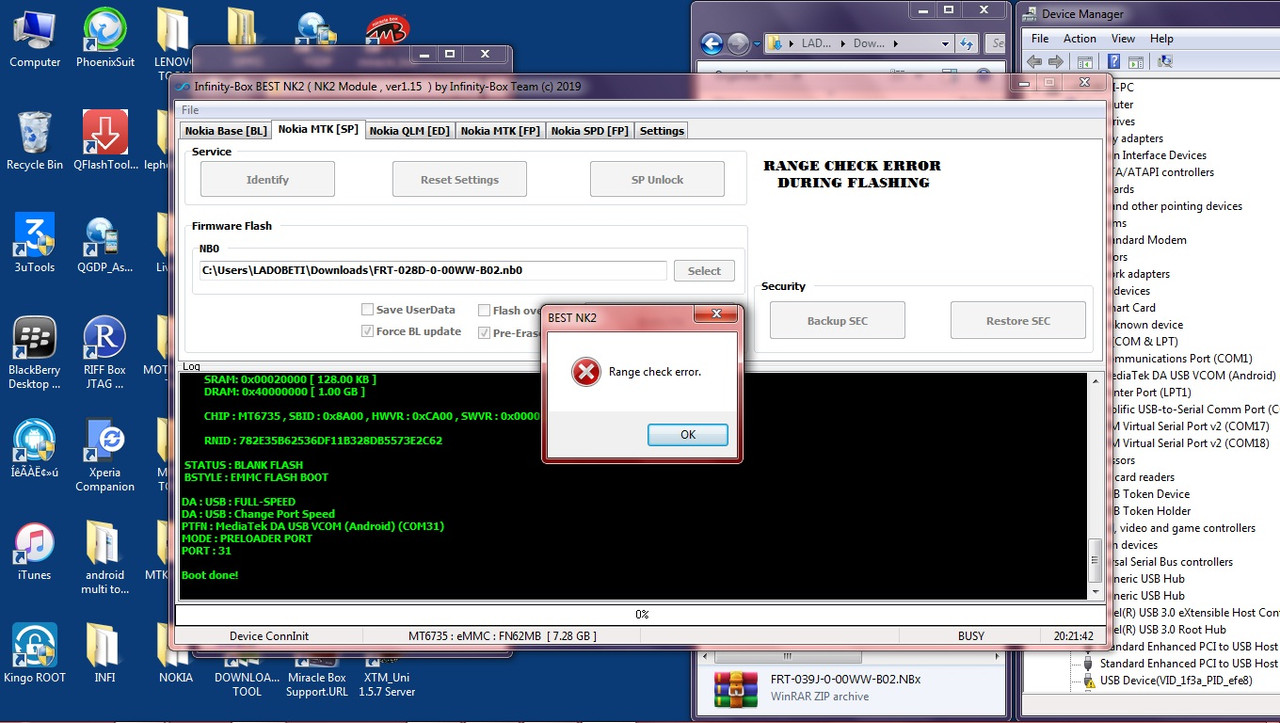Open Explorer recent pages dropdown arrow
The height and width of the screenshot is (723, 1280).
pyautogui.click(x=757, y=44)
